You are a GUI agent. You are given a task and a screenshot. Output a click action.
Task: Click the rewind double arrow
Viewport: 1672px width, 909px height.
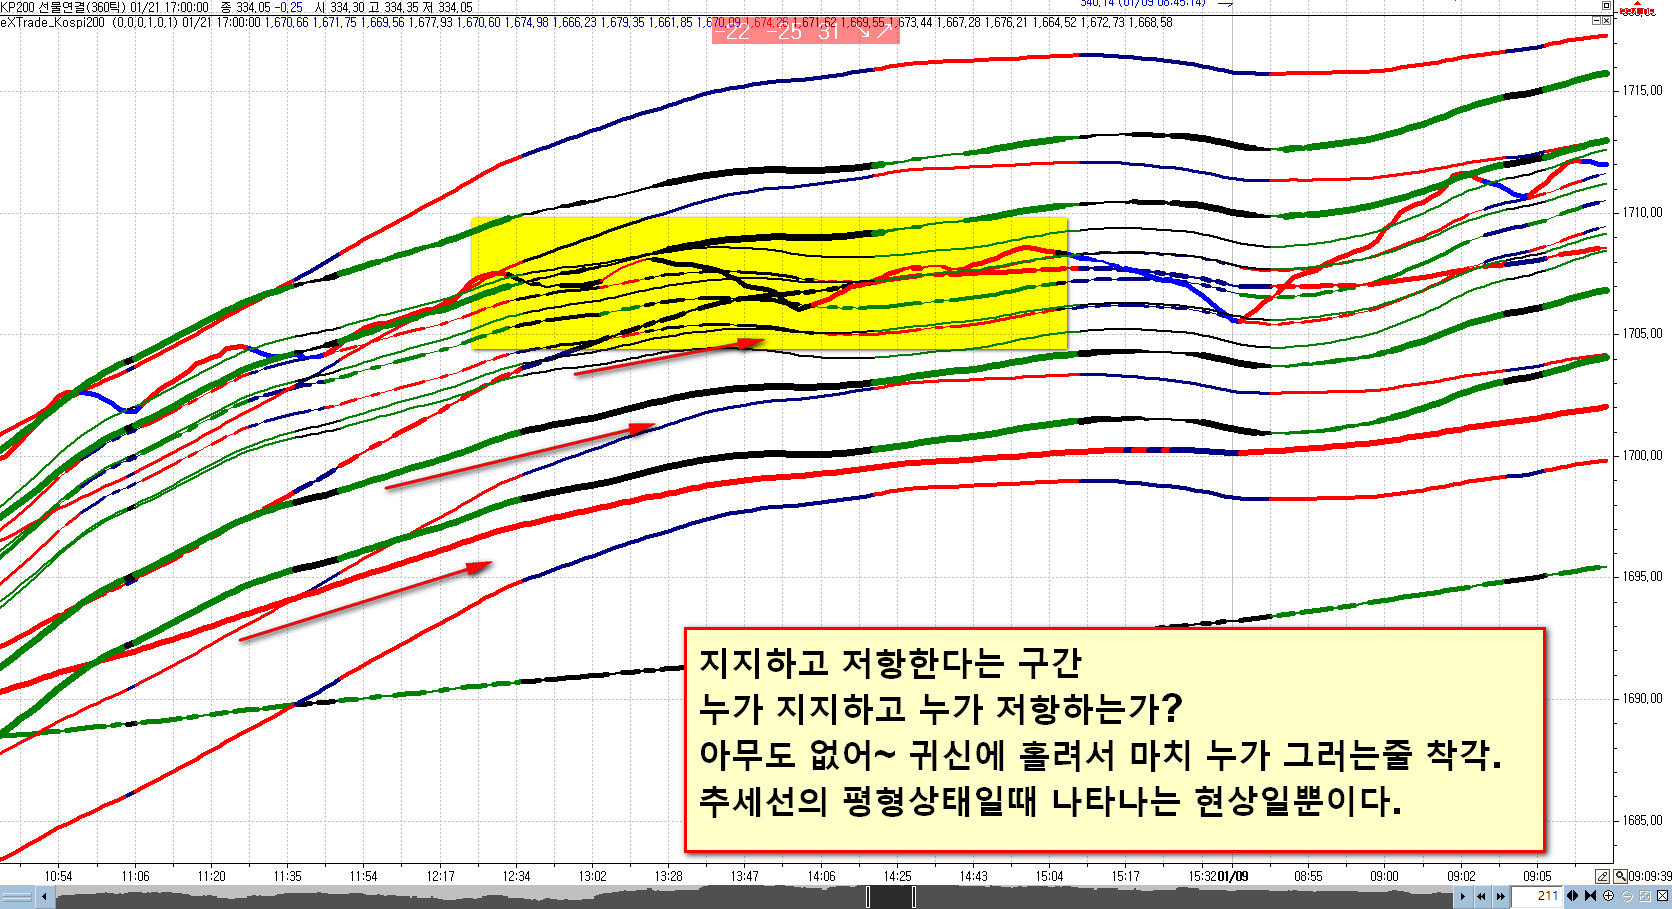[1482, 897]
